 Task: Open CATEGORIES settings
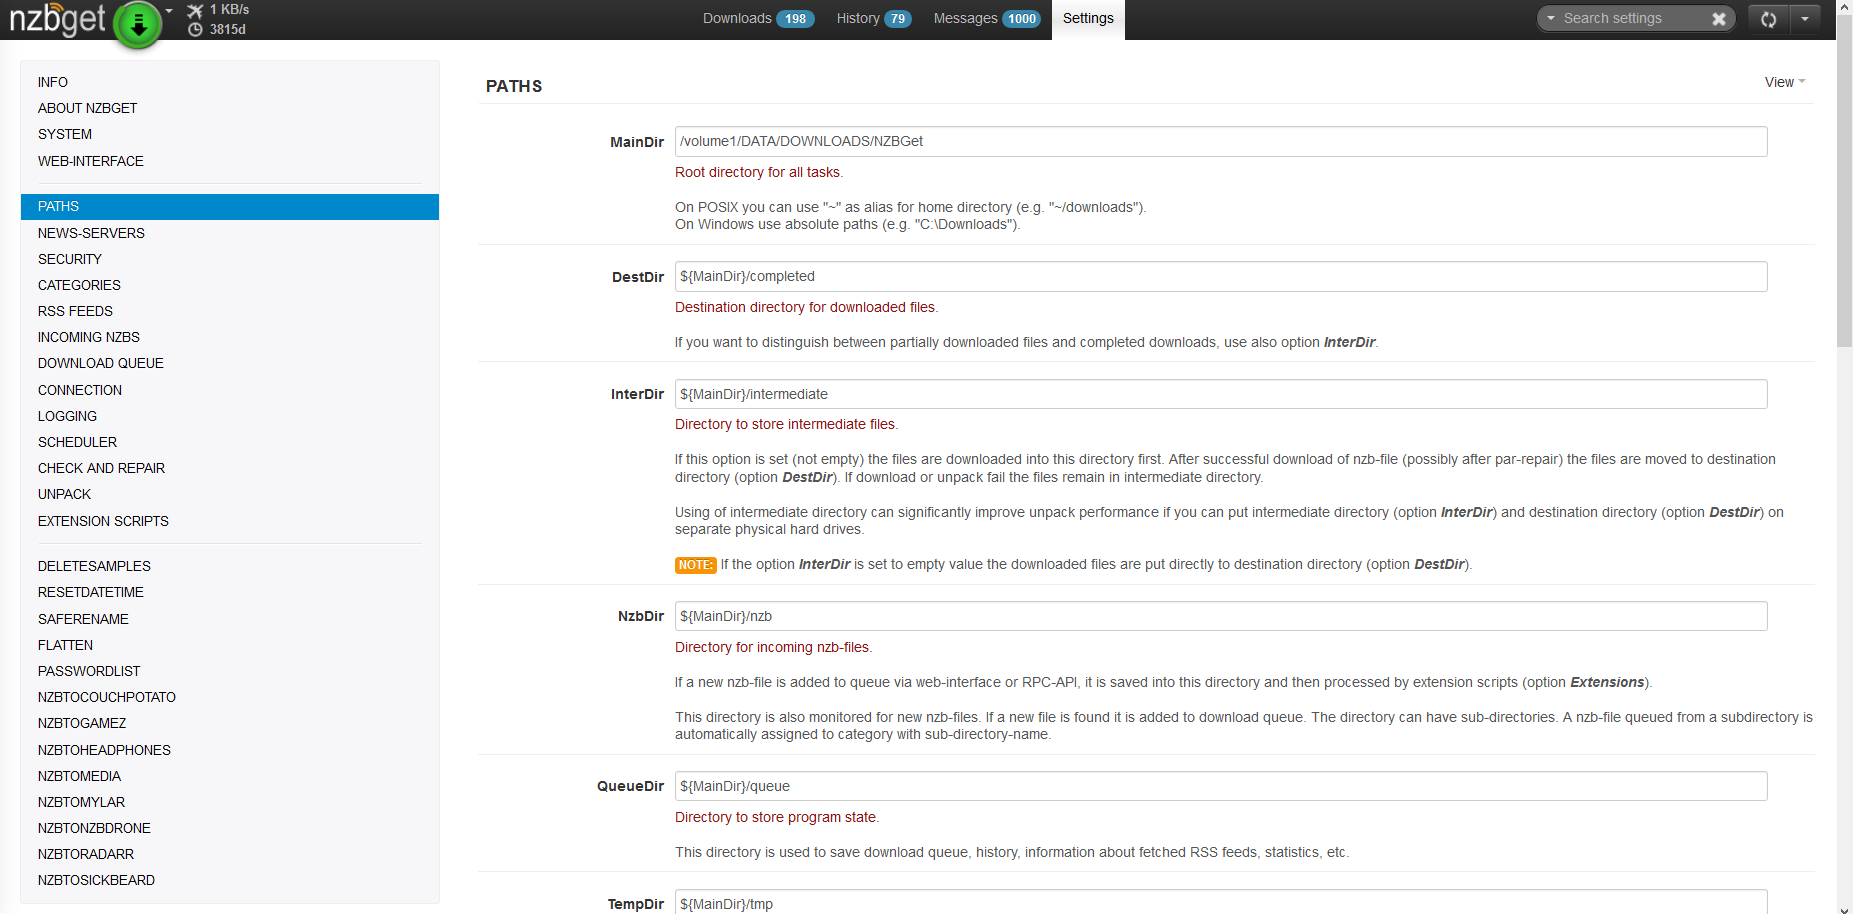230,285
